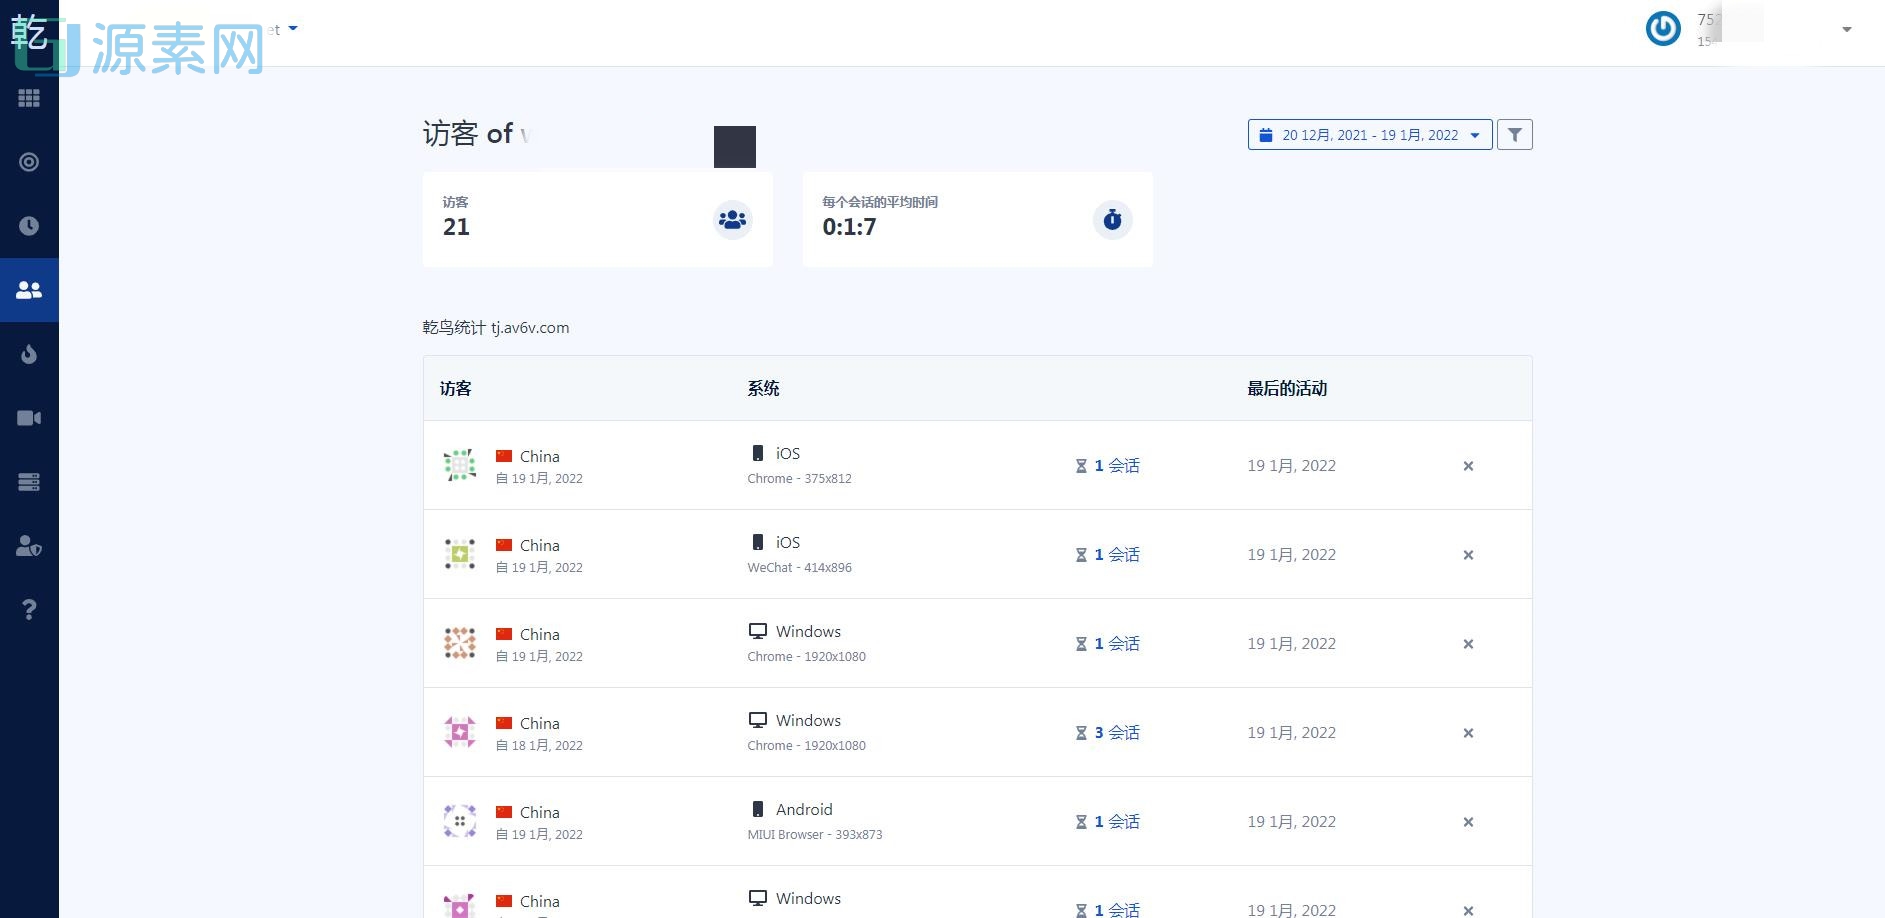Open the 1 会话 link for the iOS Chrome visitor

pyautogui.click(x=1115, y=465)
